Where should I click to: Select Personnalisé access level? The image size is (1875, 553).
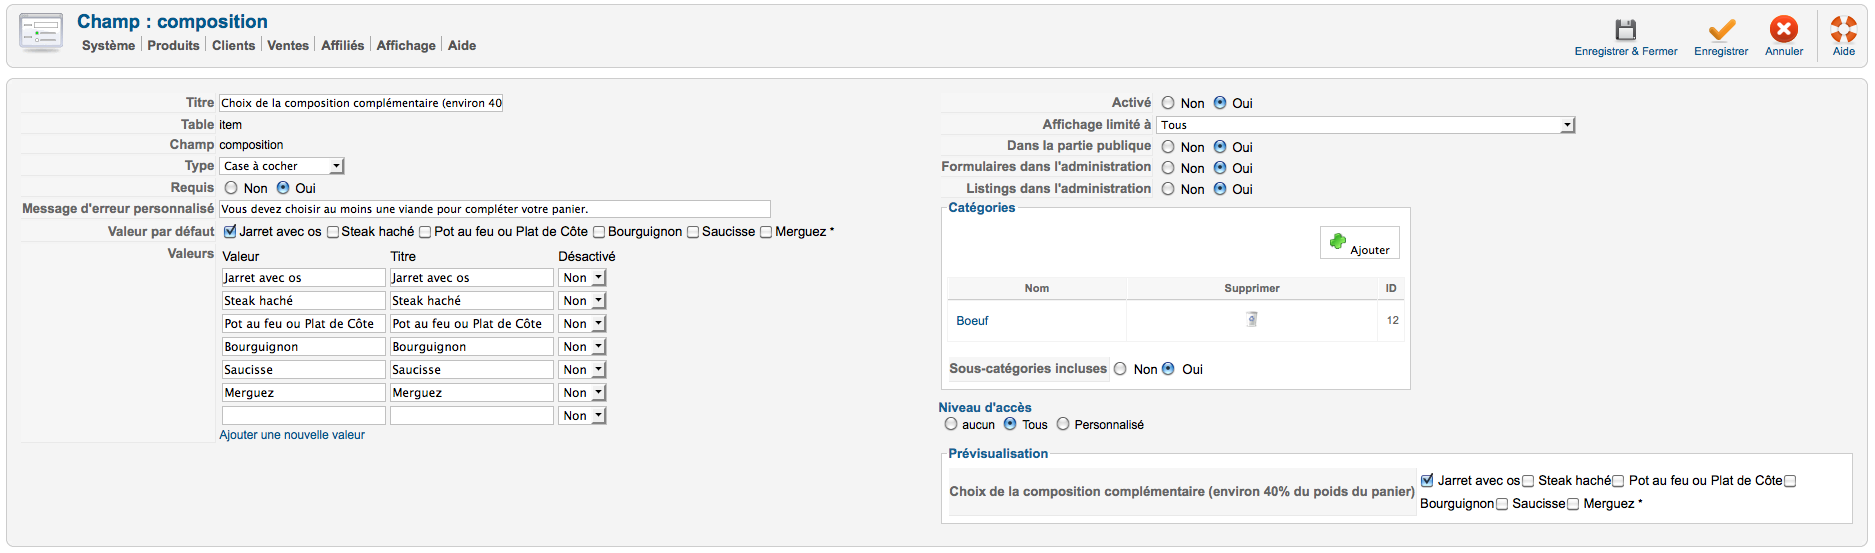coord(1063,424)
